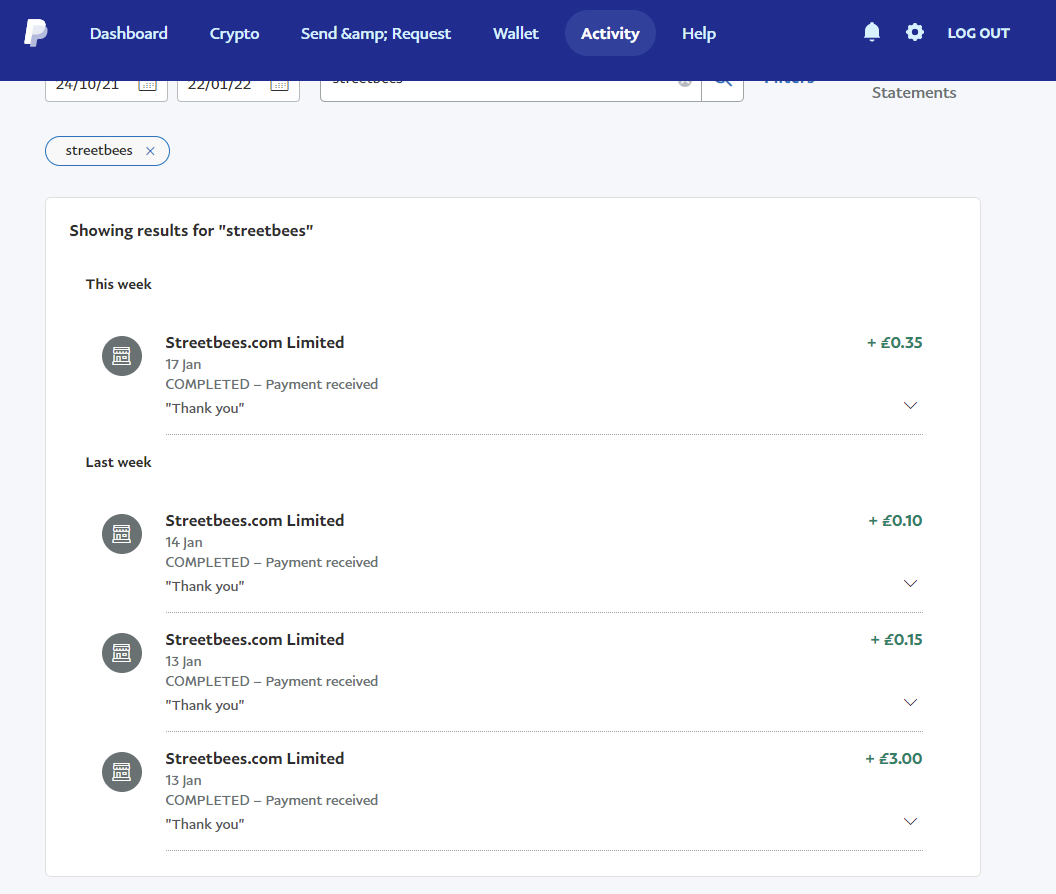Click the end date field 22/01/22

click(x=238, y=90)
